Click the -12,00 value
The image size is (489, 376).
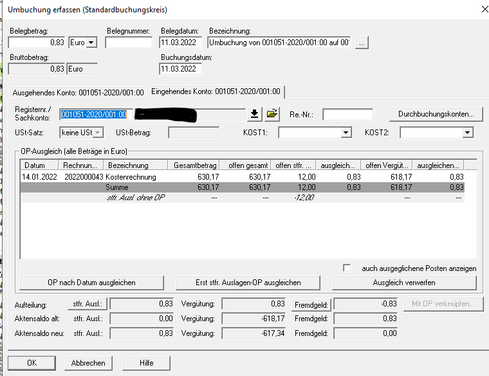304,198
